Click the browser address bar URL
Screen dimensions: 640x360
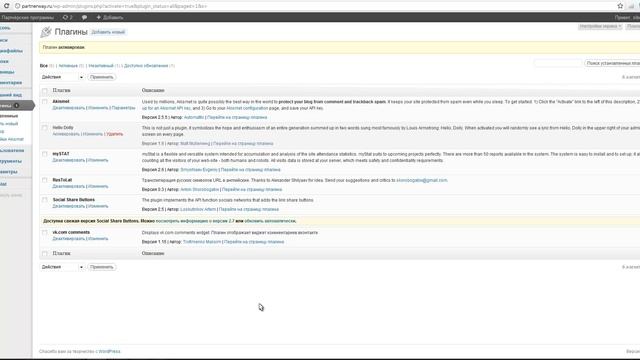(x=114, y=6)
